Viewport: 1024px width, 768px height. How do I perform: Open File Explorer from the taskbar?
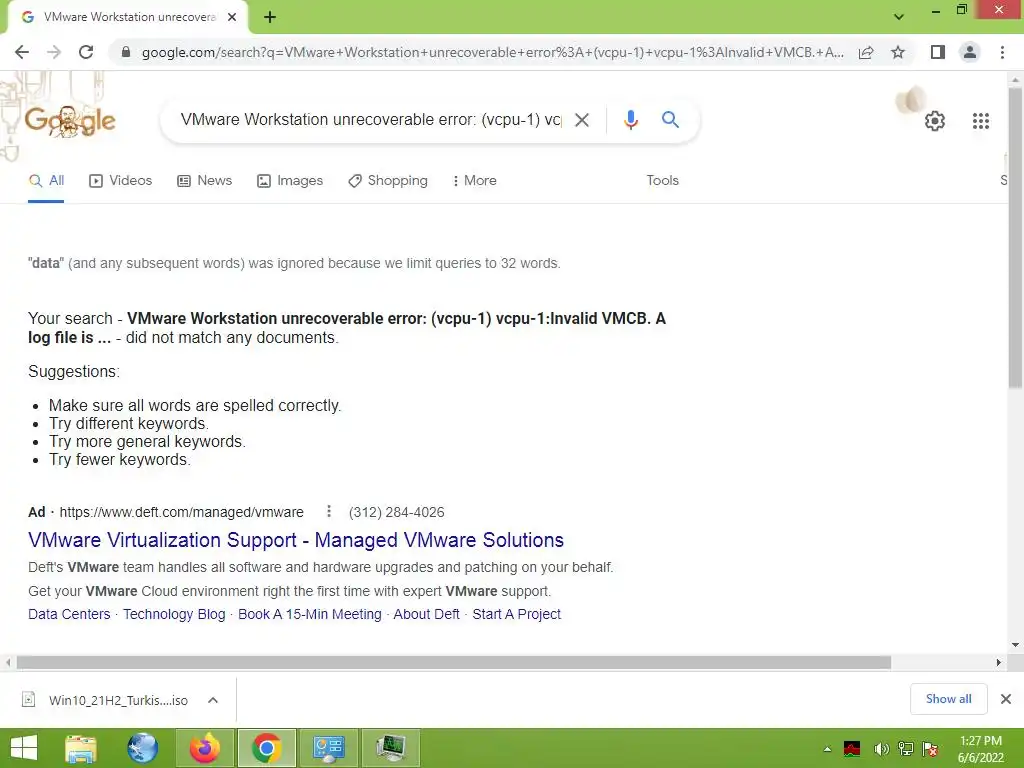pos(80,748)
